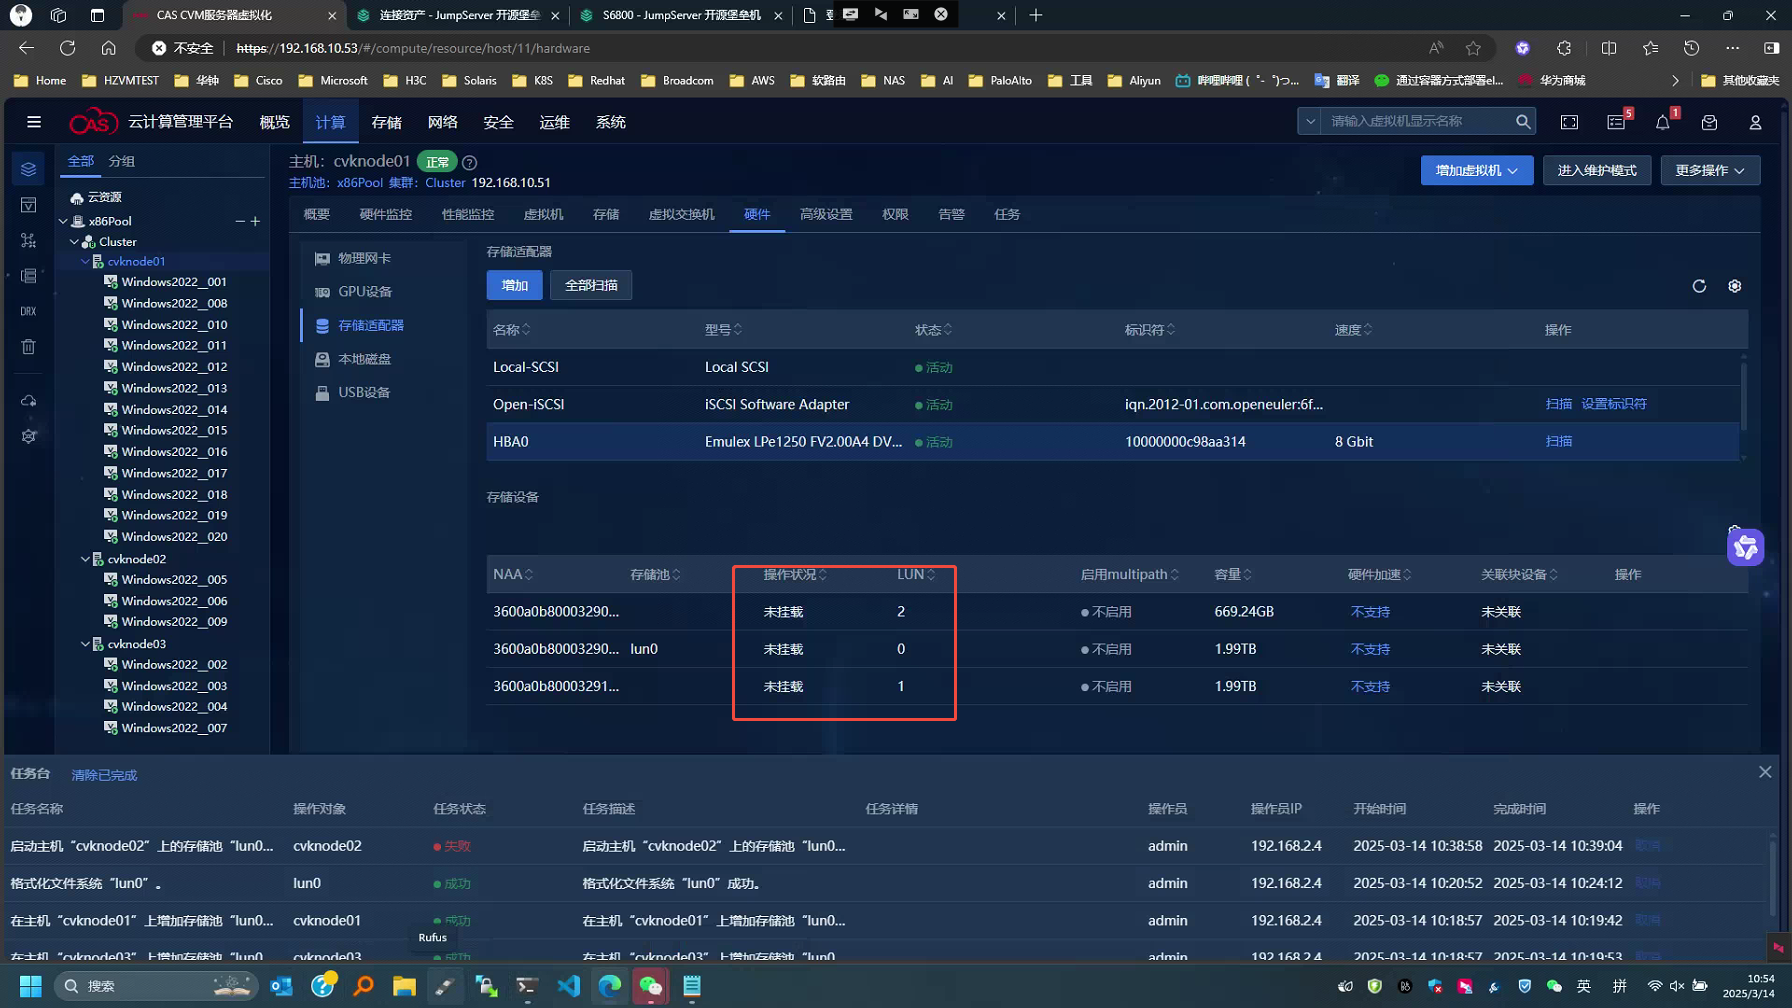The width and height of the screenshot is (1792, 1008).
Task: Click 设置标识符 link for Open-iSCSI
Action: (x=1613, y=404)
